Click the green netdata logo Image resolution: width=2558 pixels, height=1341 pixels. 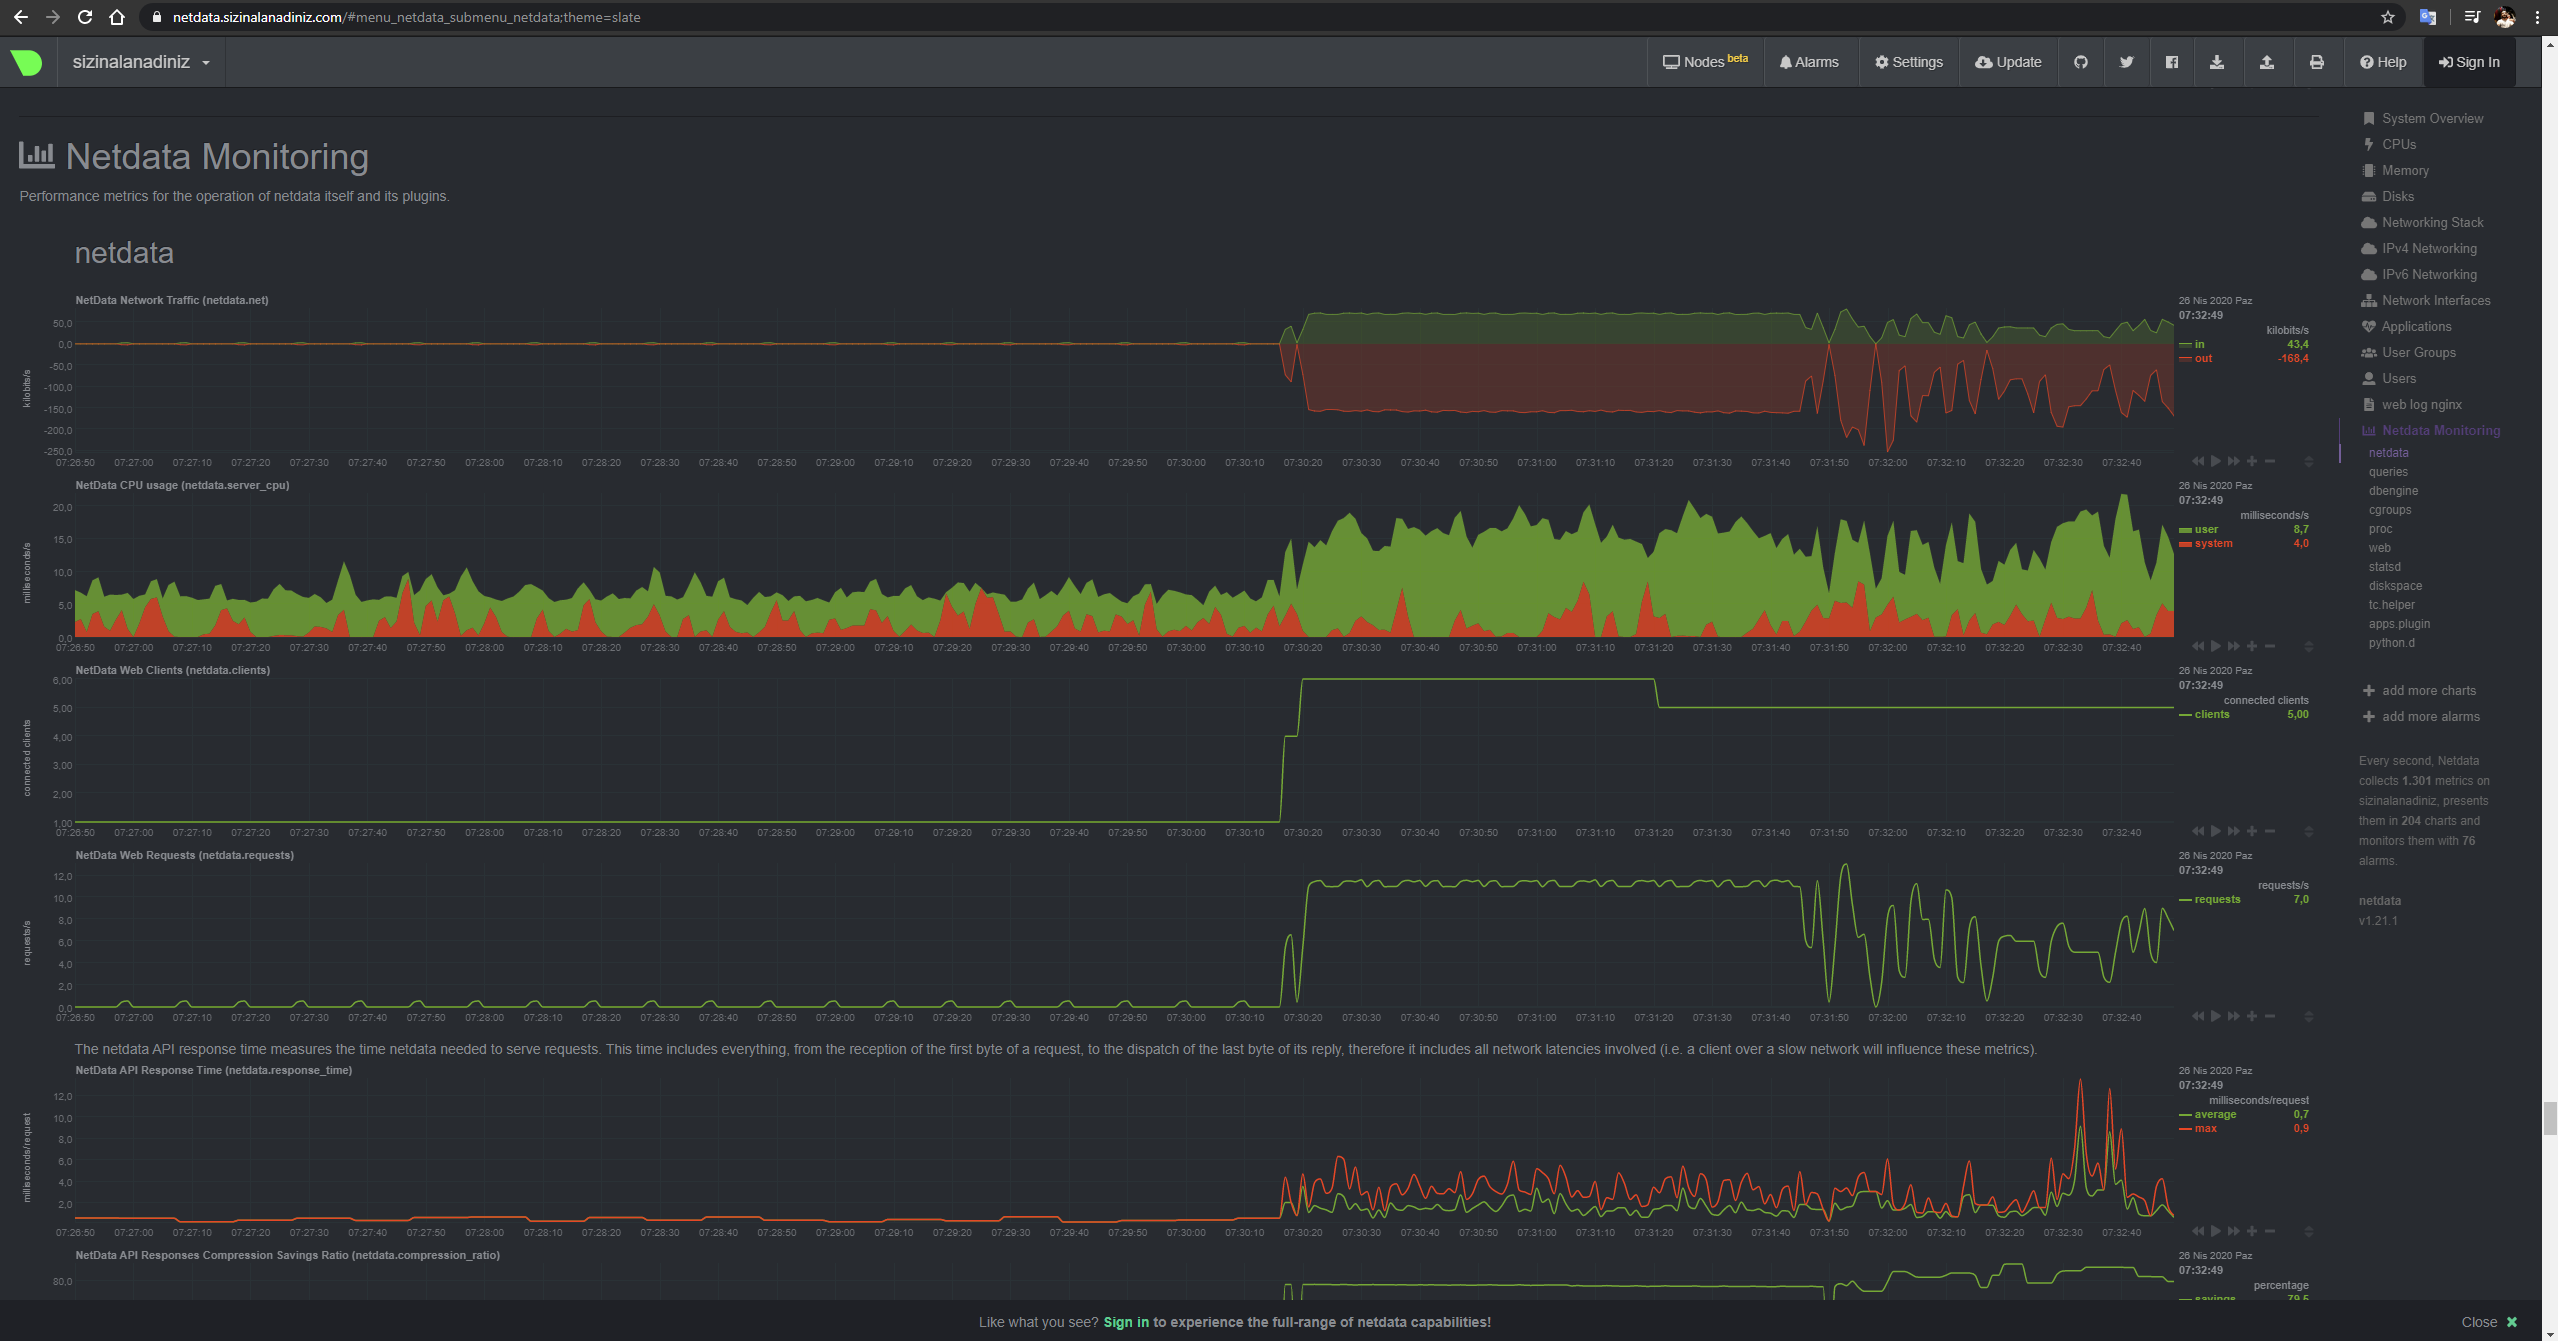click(27, 62)
